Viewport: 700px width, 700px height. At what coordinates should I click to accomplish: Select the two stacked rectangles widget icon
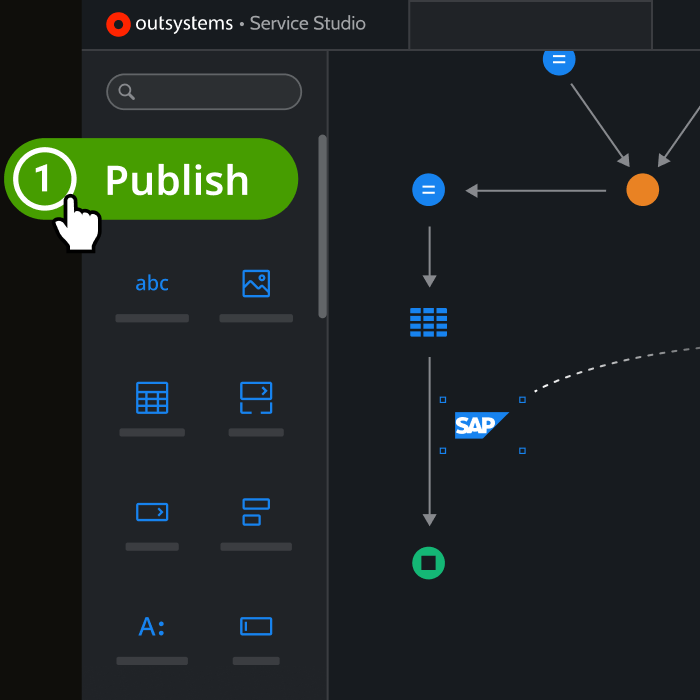click(256, 512)
